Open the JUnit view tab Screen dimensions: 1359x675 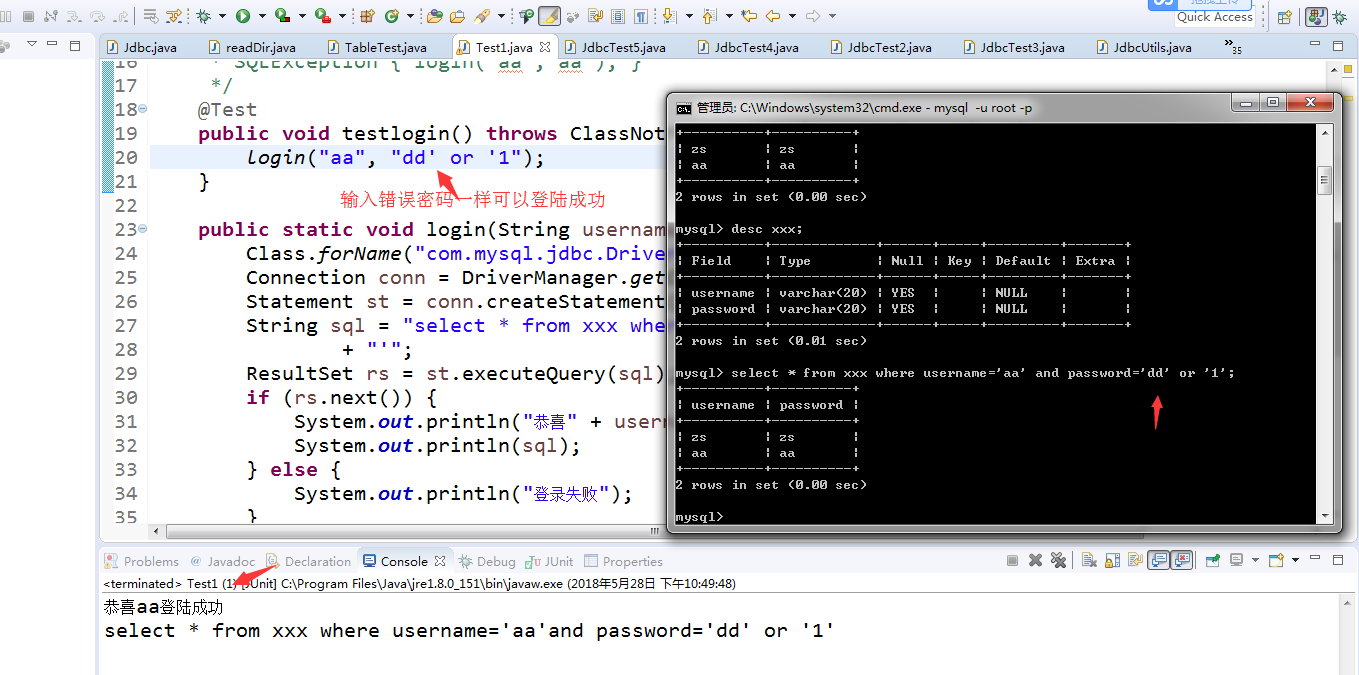point(548,561)
